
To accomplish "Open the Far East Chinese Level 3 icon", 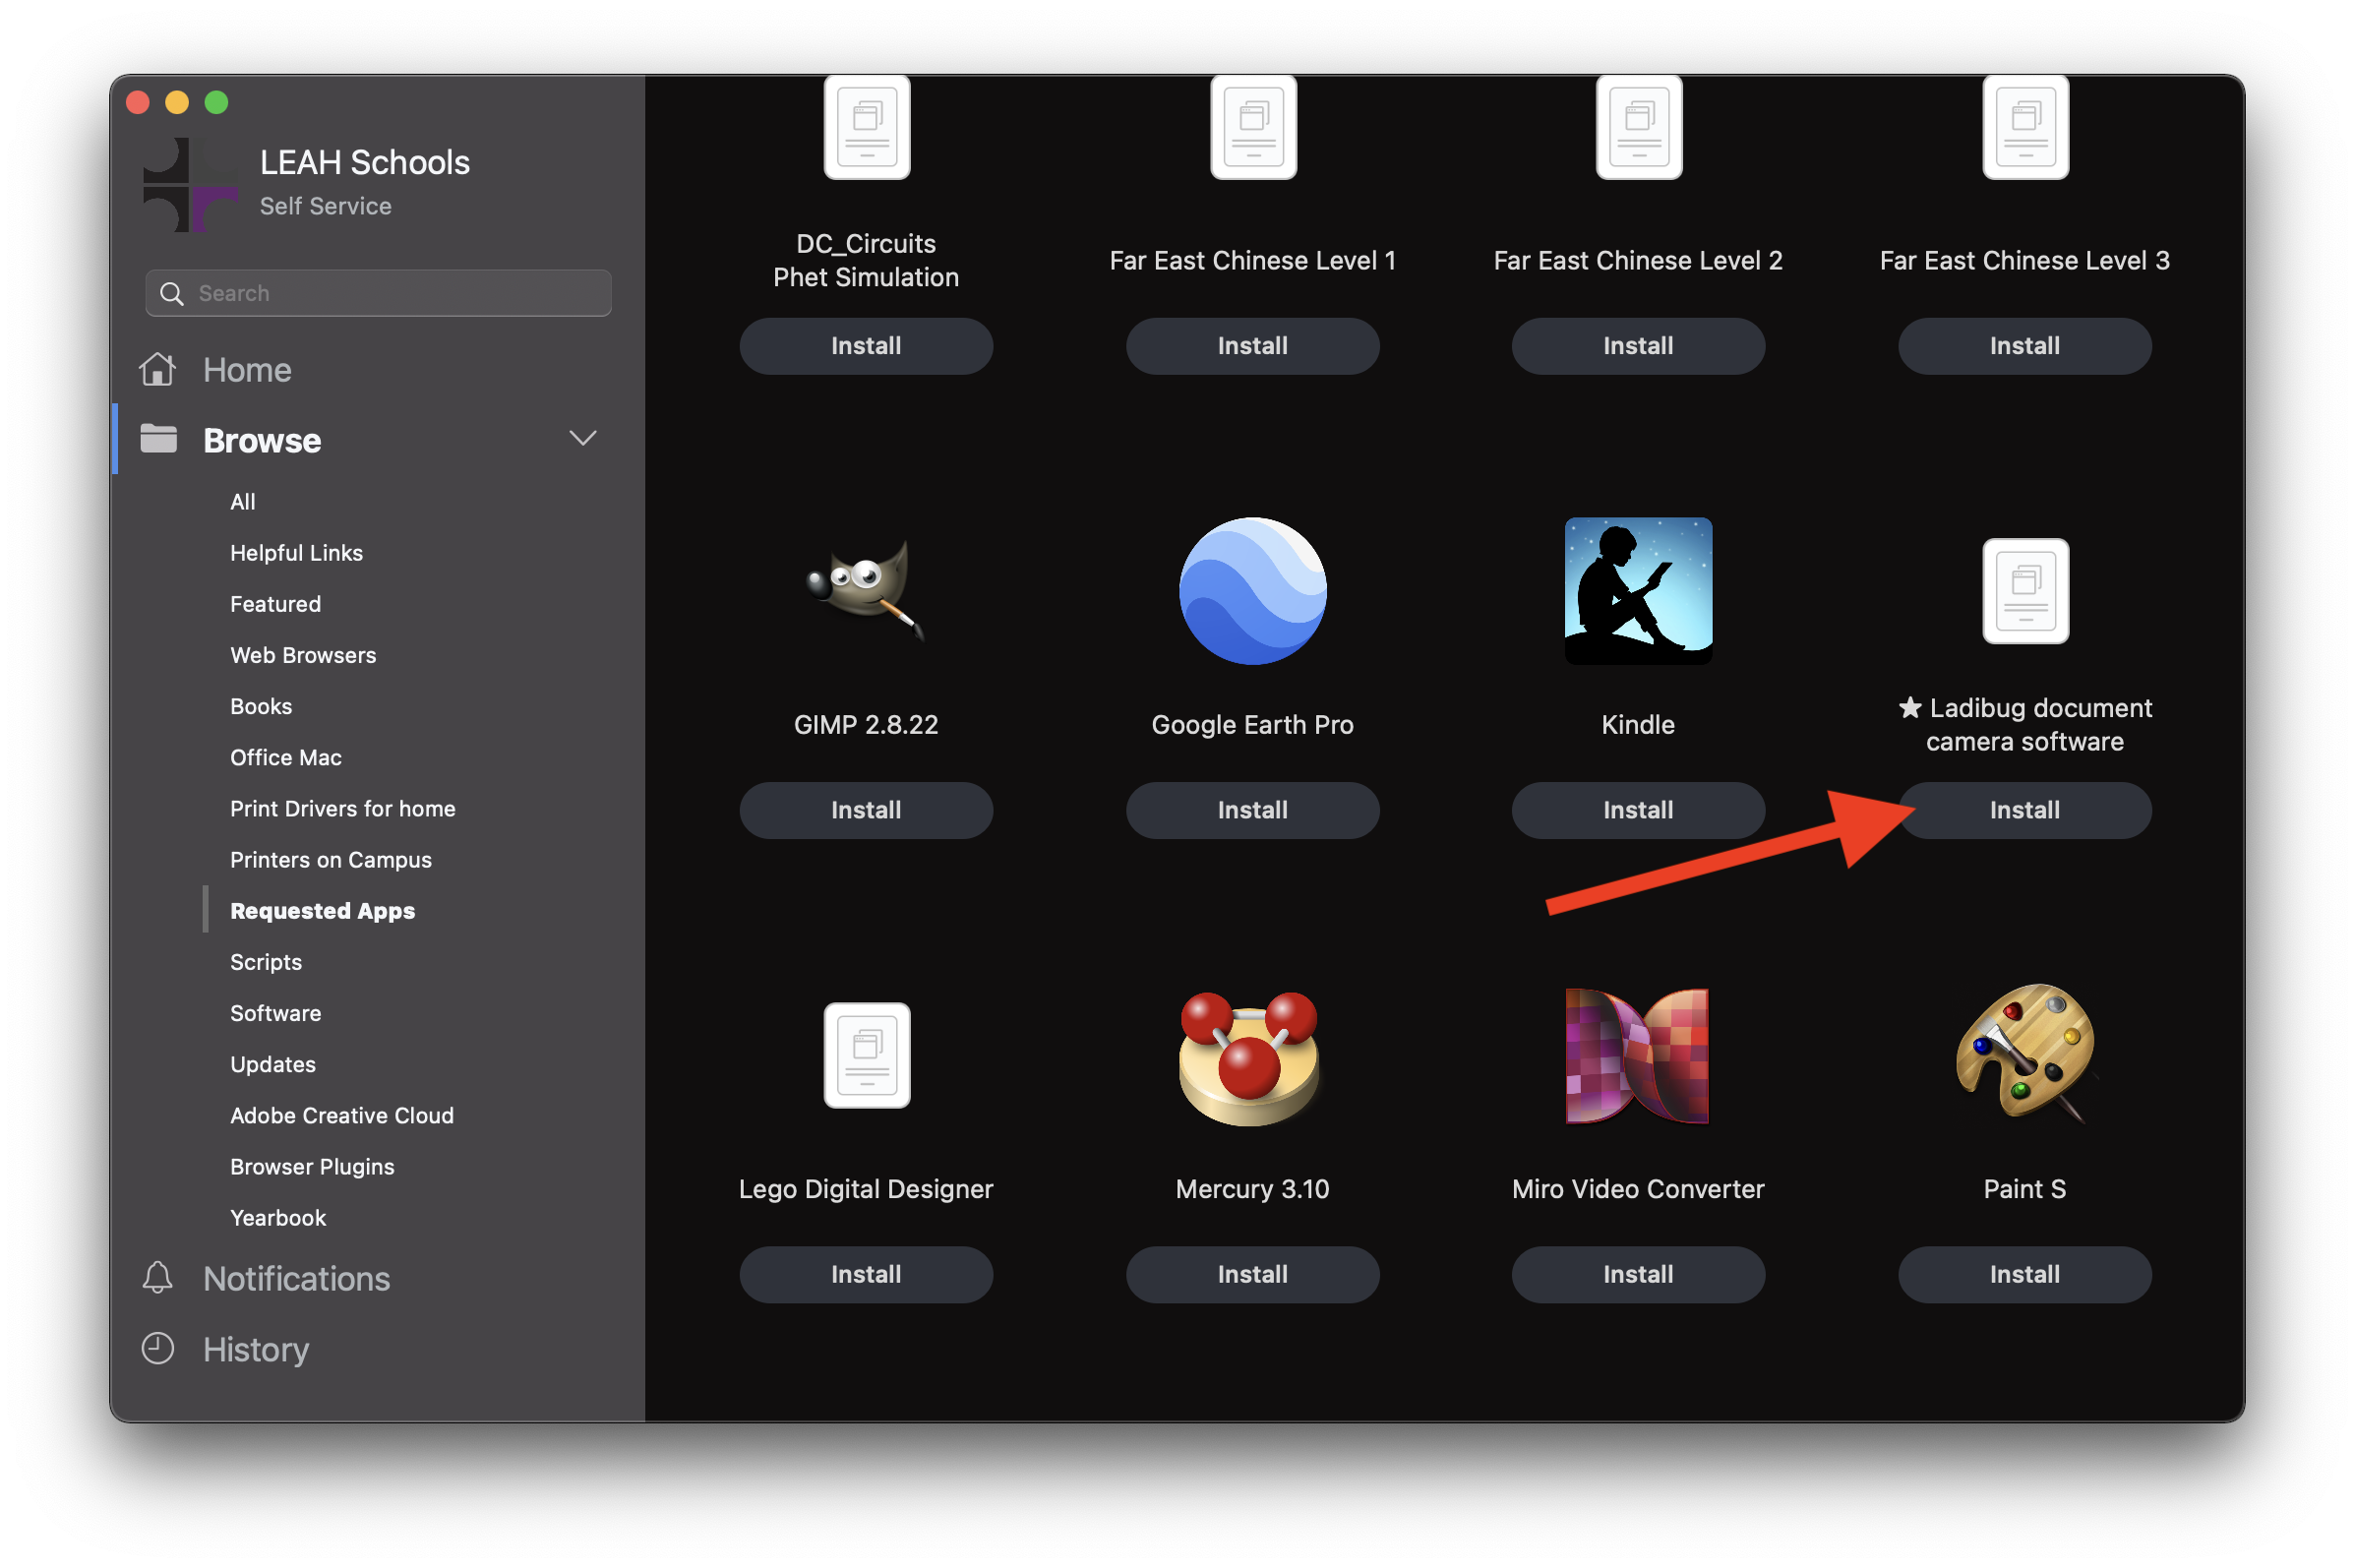I will pos(2025,127).
